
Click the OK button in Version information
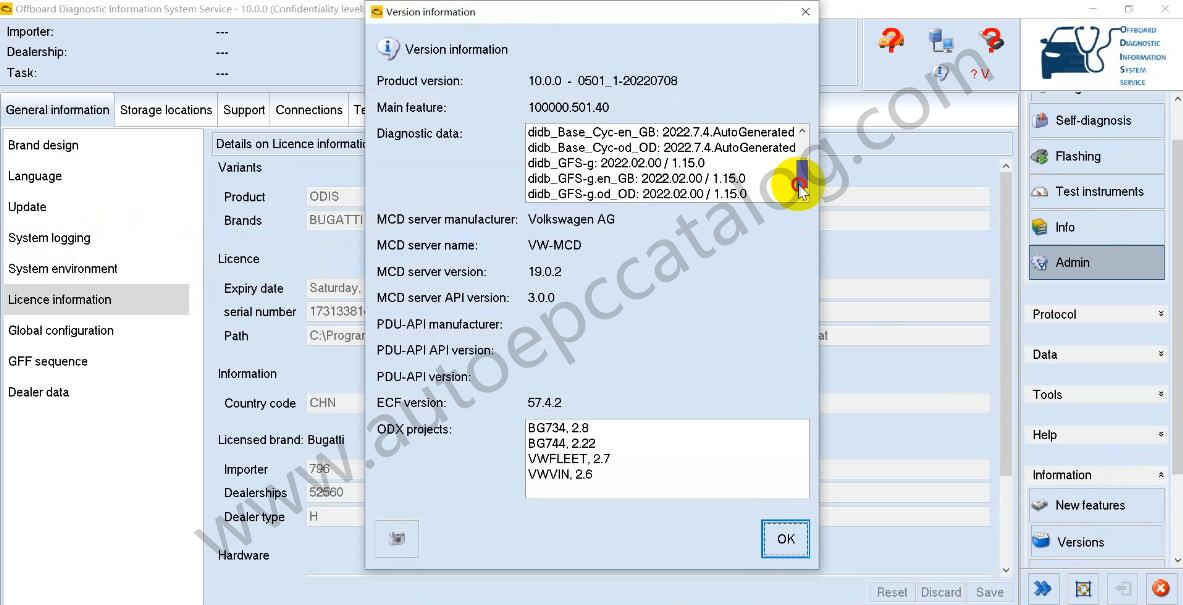pos(785,539)
